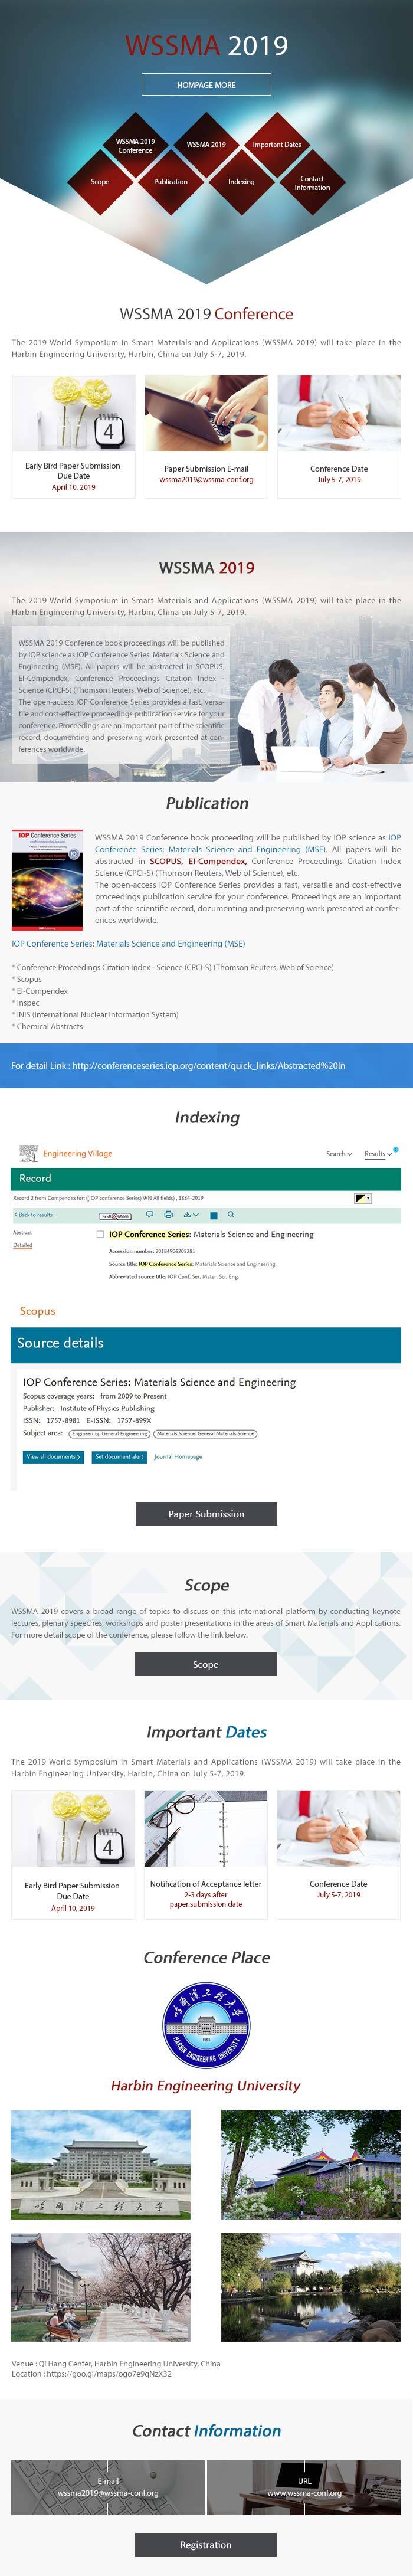Click the HOMPAGE MORE button
413x2576 pixels.
click(206, 85)
